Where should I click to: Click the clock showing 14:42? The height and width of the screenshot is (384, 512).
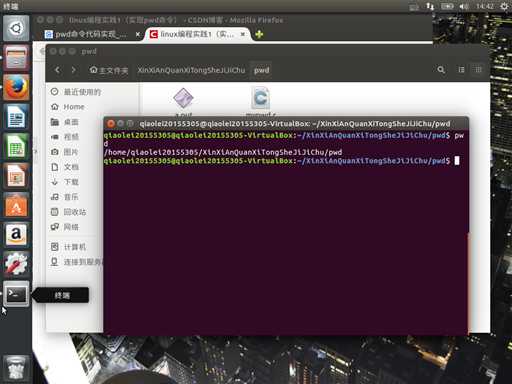(x=485, y=6)
